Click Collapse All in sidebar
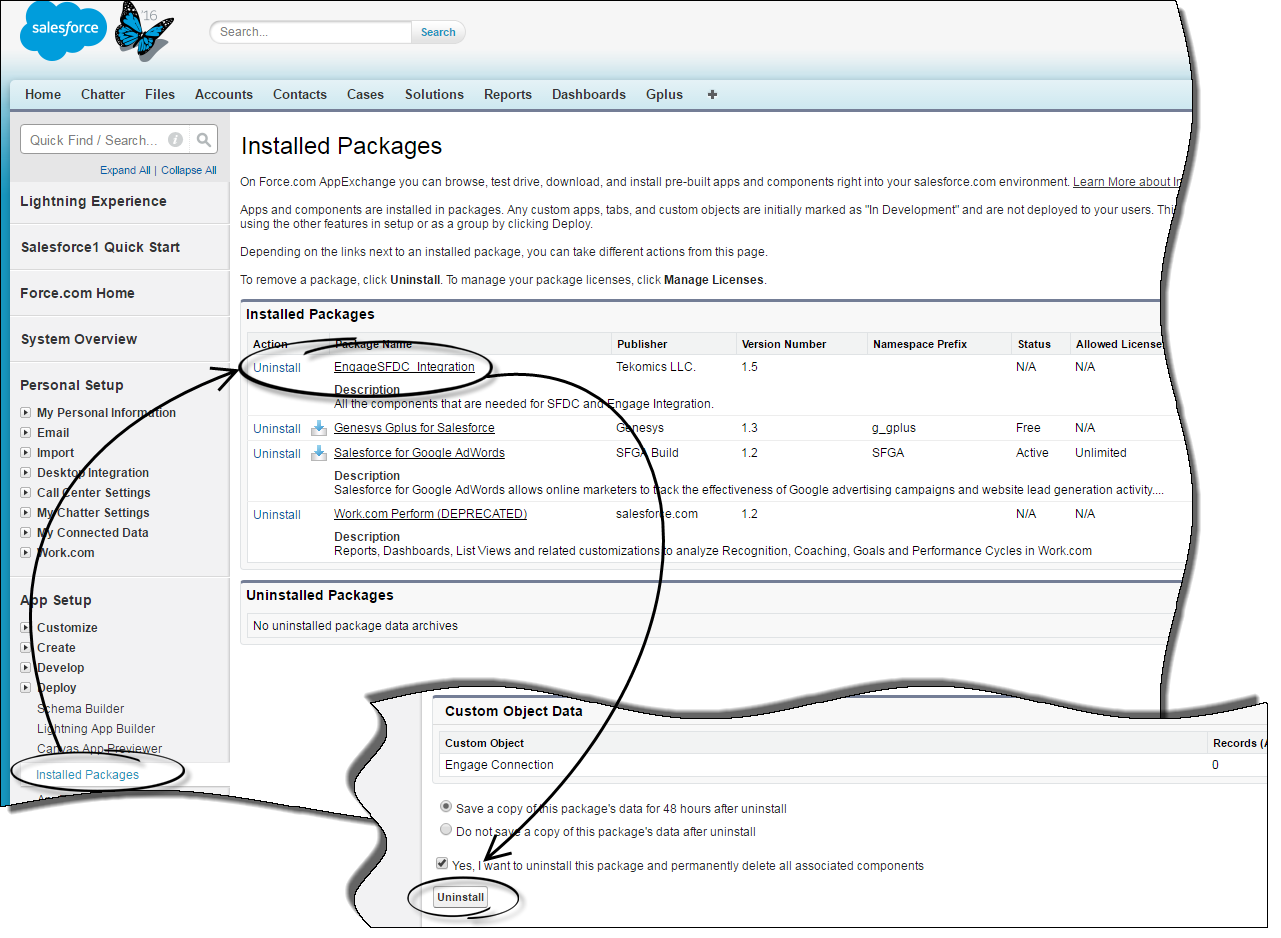1281x938 pixels. [189, 170]
